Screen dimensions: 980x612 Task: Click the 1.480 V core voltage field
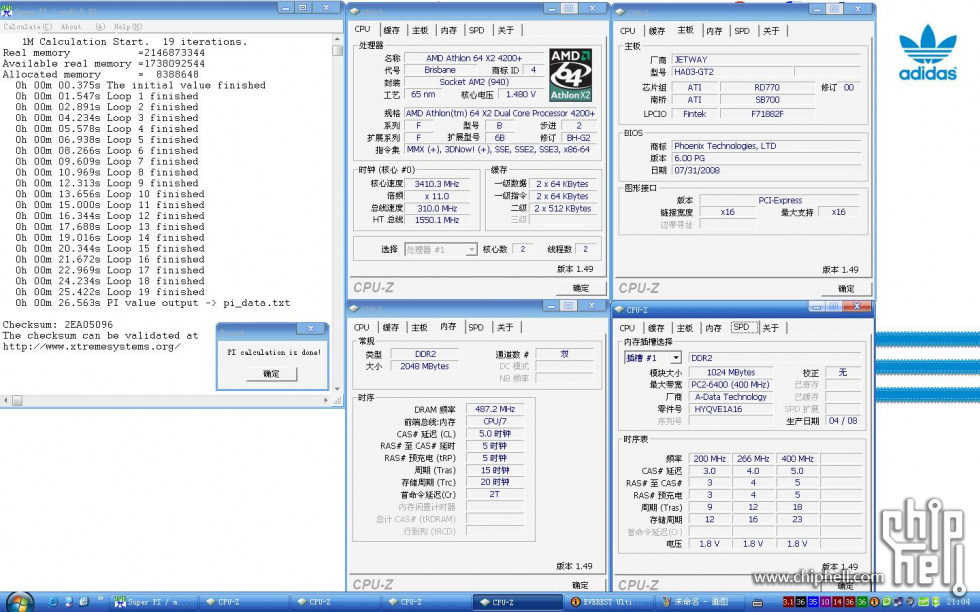coord(521,94)
